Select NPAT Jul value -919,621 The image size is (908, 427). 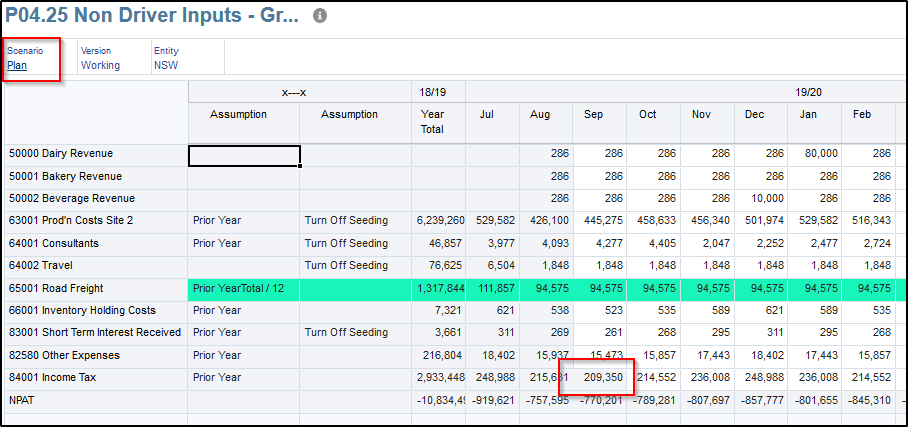[492, 400]
